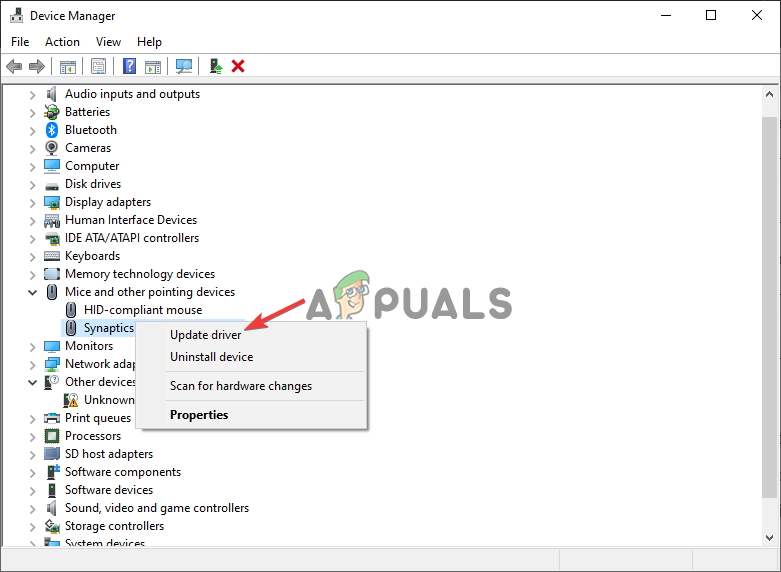The image size is (781, 572).
Task: Click the scrollbar up arrow
Action: (x=770, y=94)
